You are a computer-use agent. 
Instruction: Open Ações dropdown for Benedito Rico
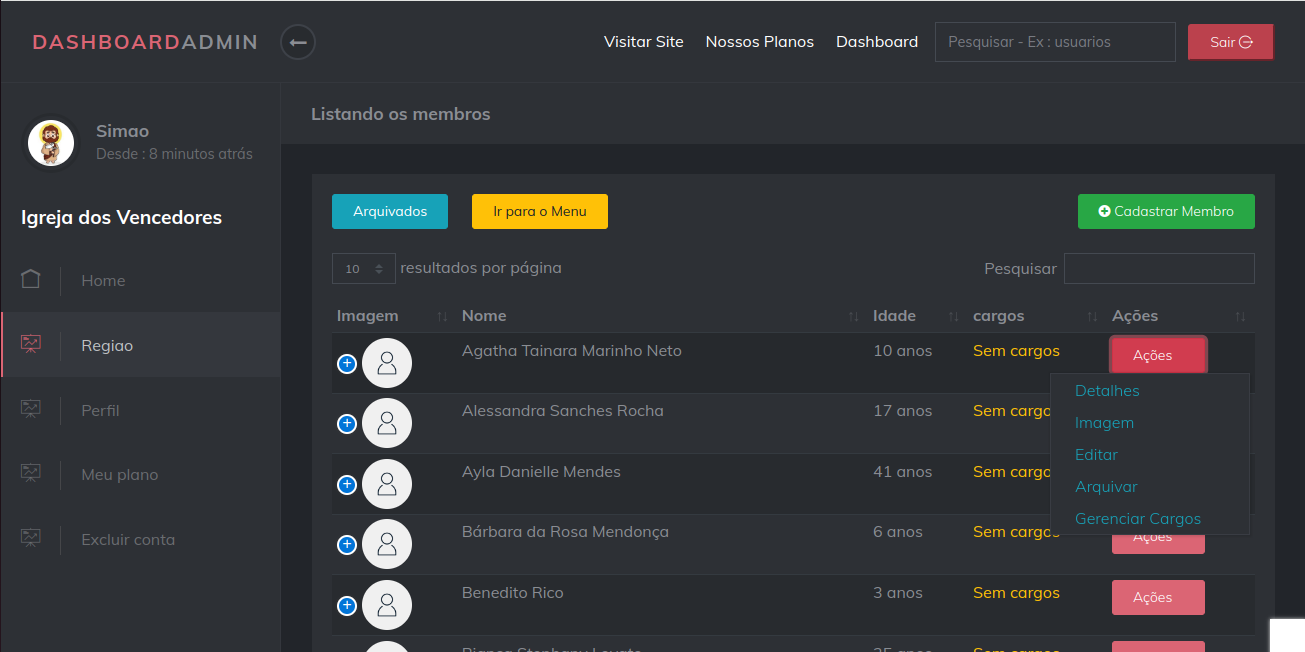1157,597
